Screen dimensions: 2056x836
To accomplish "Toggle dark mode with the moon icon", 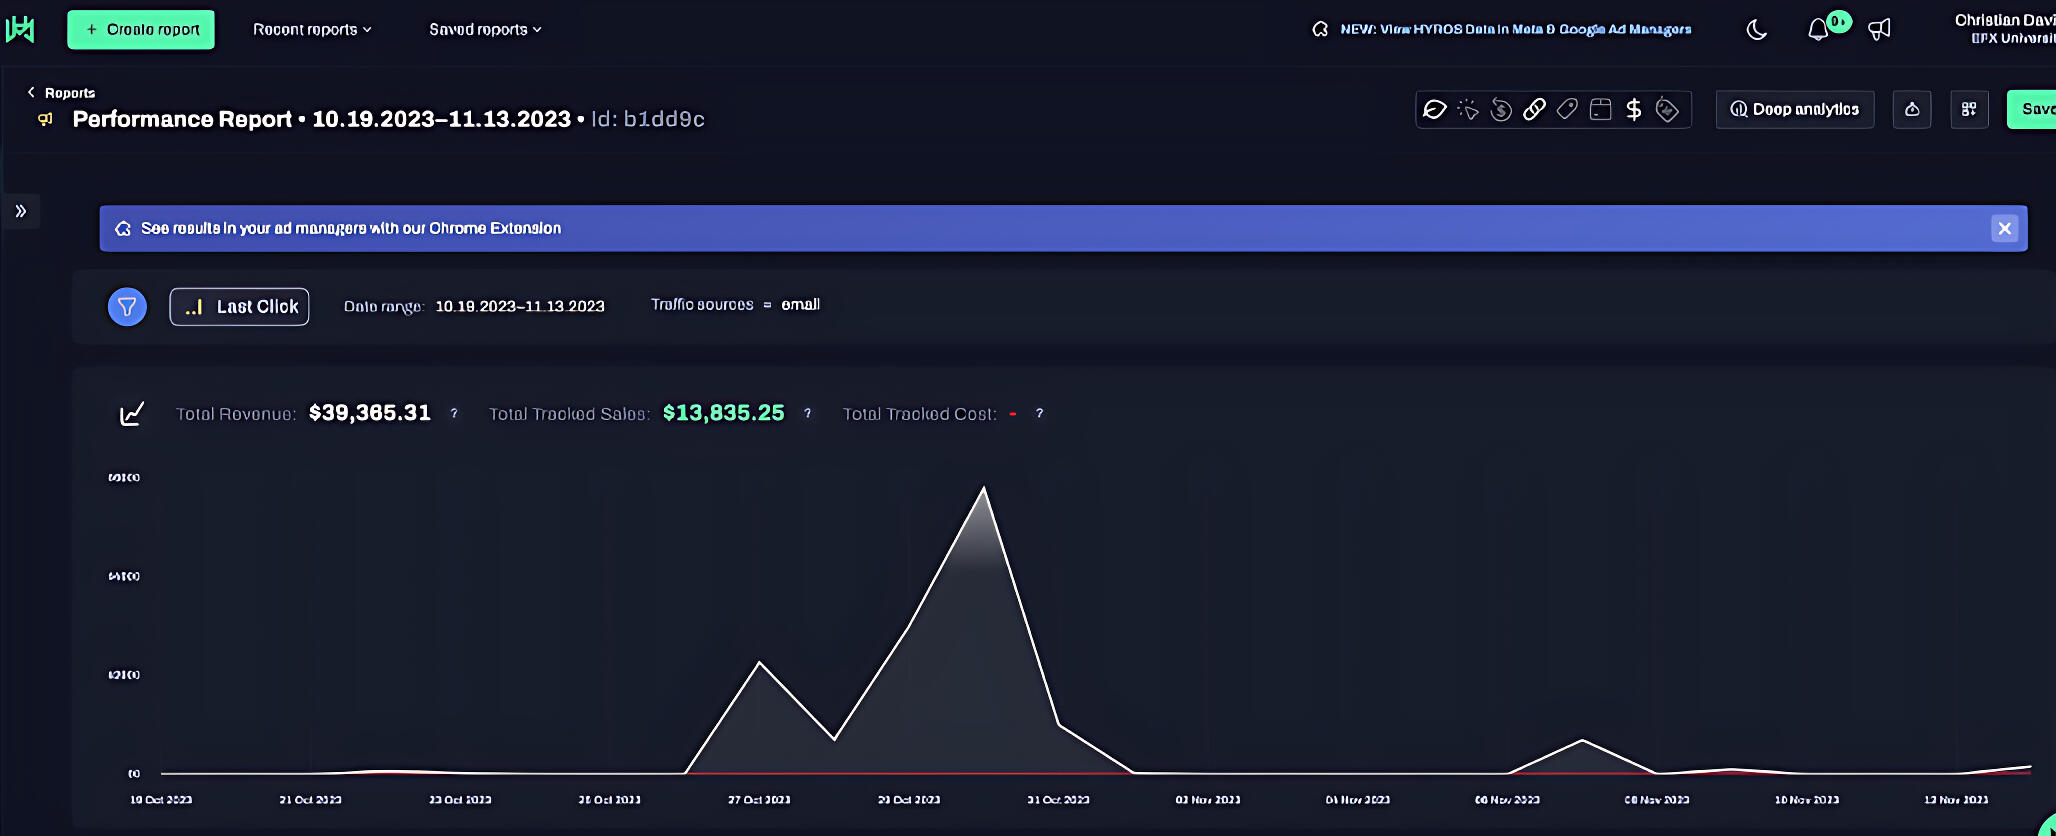I will click(x=1756, y=30).
